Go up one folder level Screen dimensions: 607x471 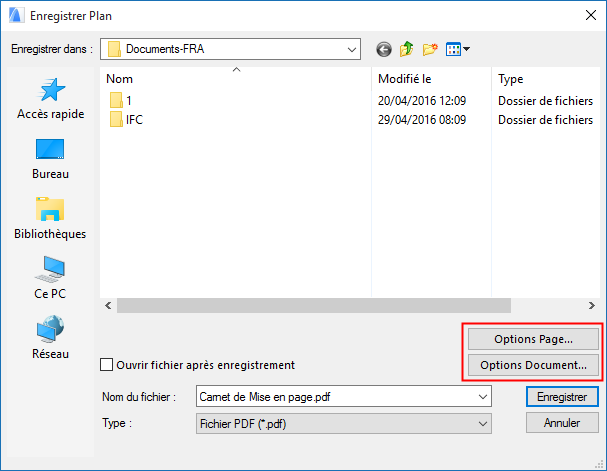pyautogui.click(x=407, y=48)
